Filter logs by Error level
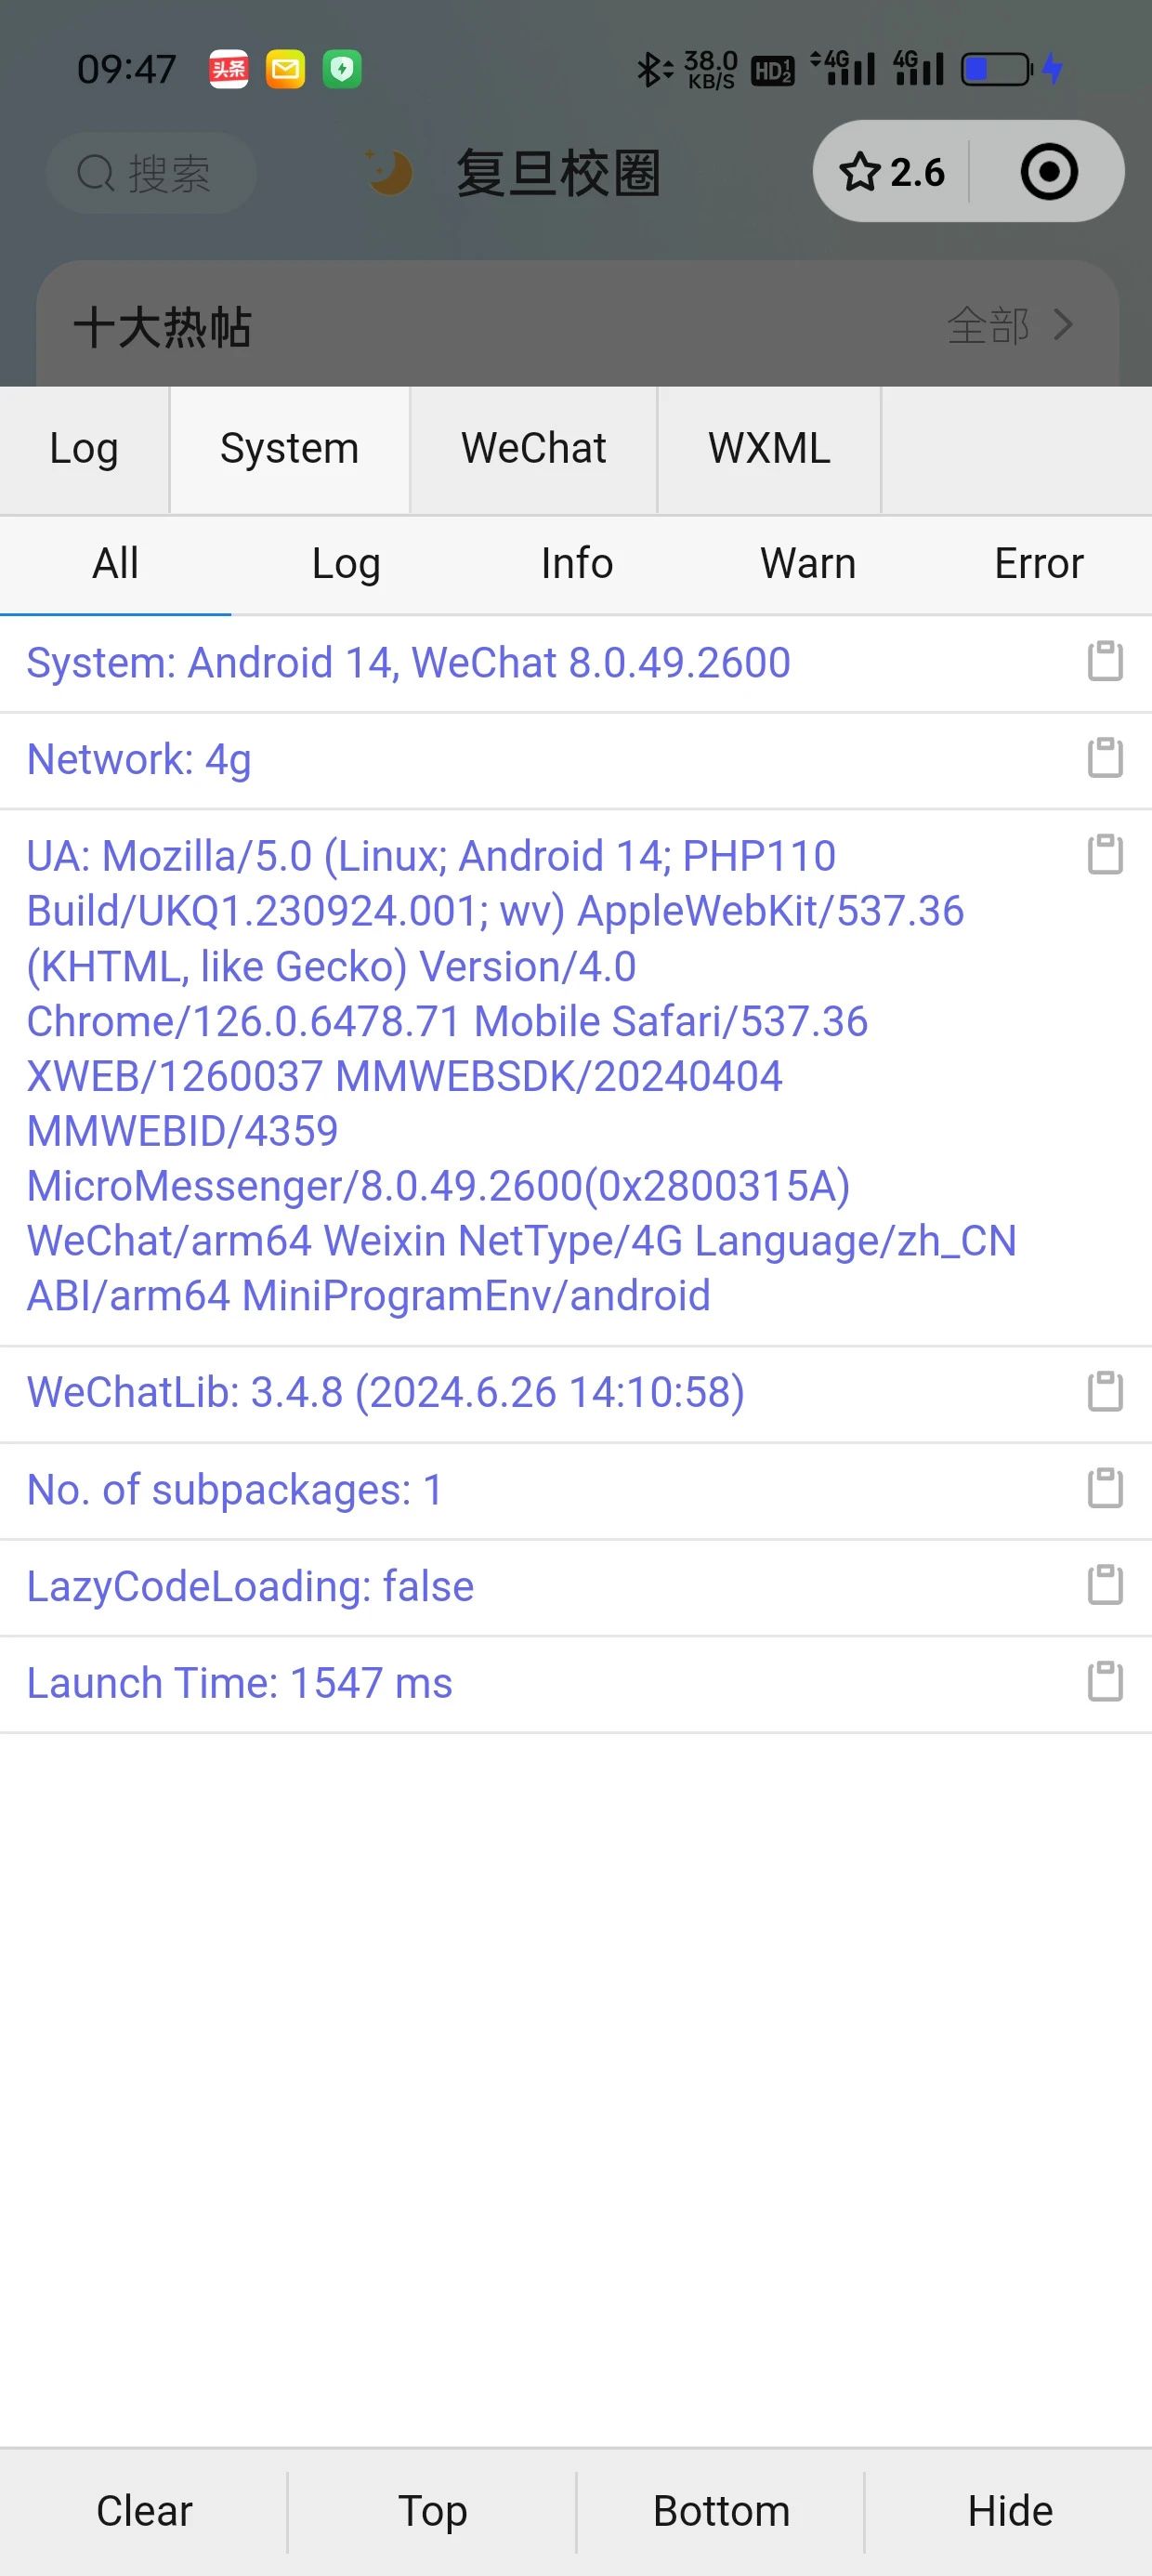Screen dimensions: 1152x2576 point(1038,564)
